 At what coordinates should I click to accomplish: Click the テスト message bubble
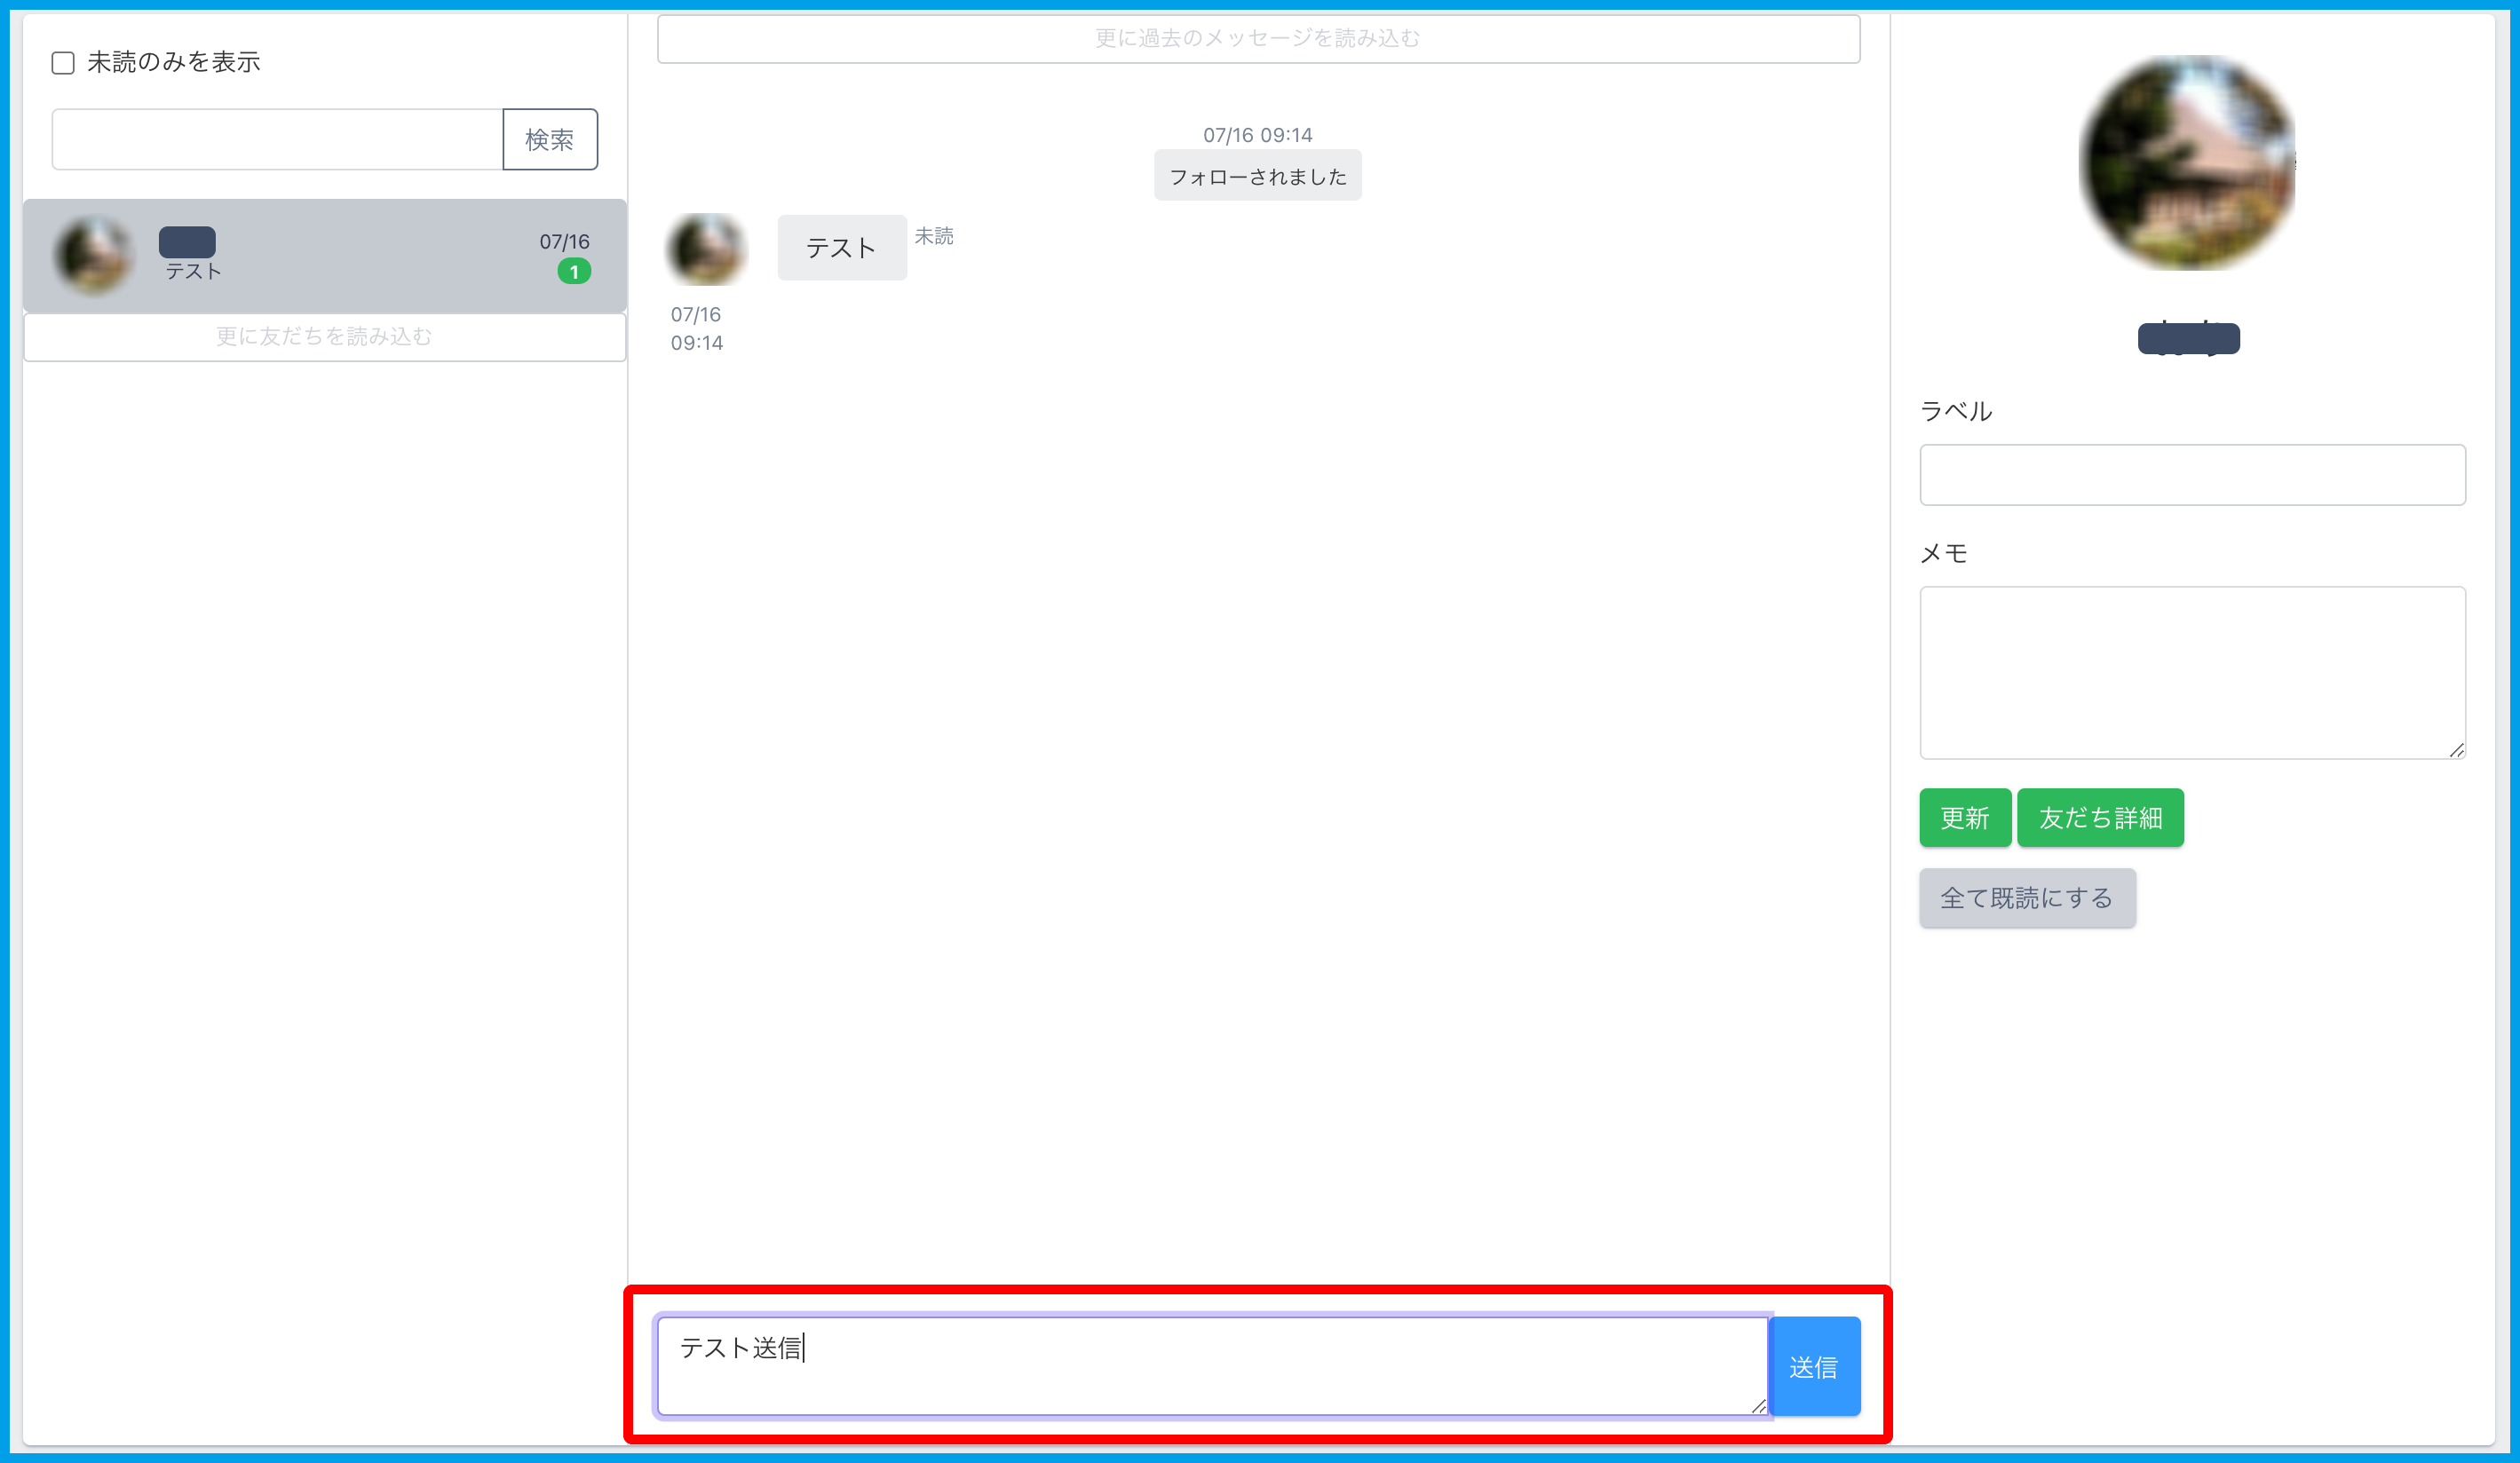coord(842,248)
